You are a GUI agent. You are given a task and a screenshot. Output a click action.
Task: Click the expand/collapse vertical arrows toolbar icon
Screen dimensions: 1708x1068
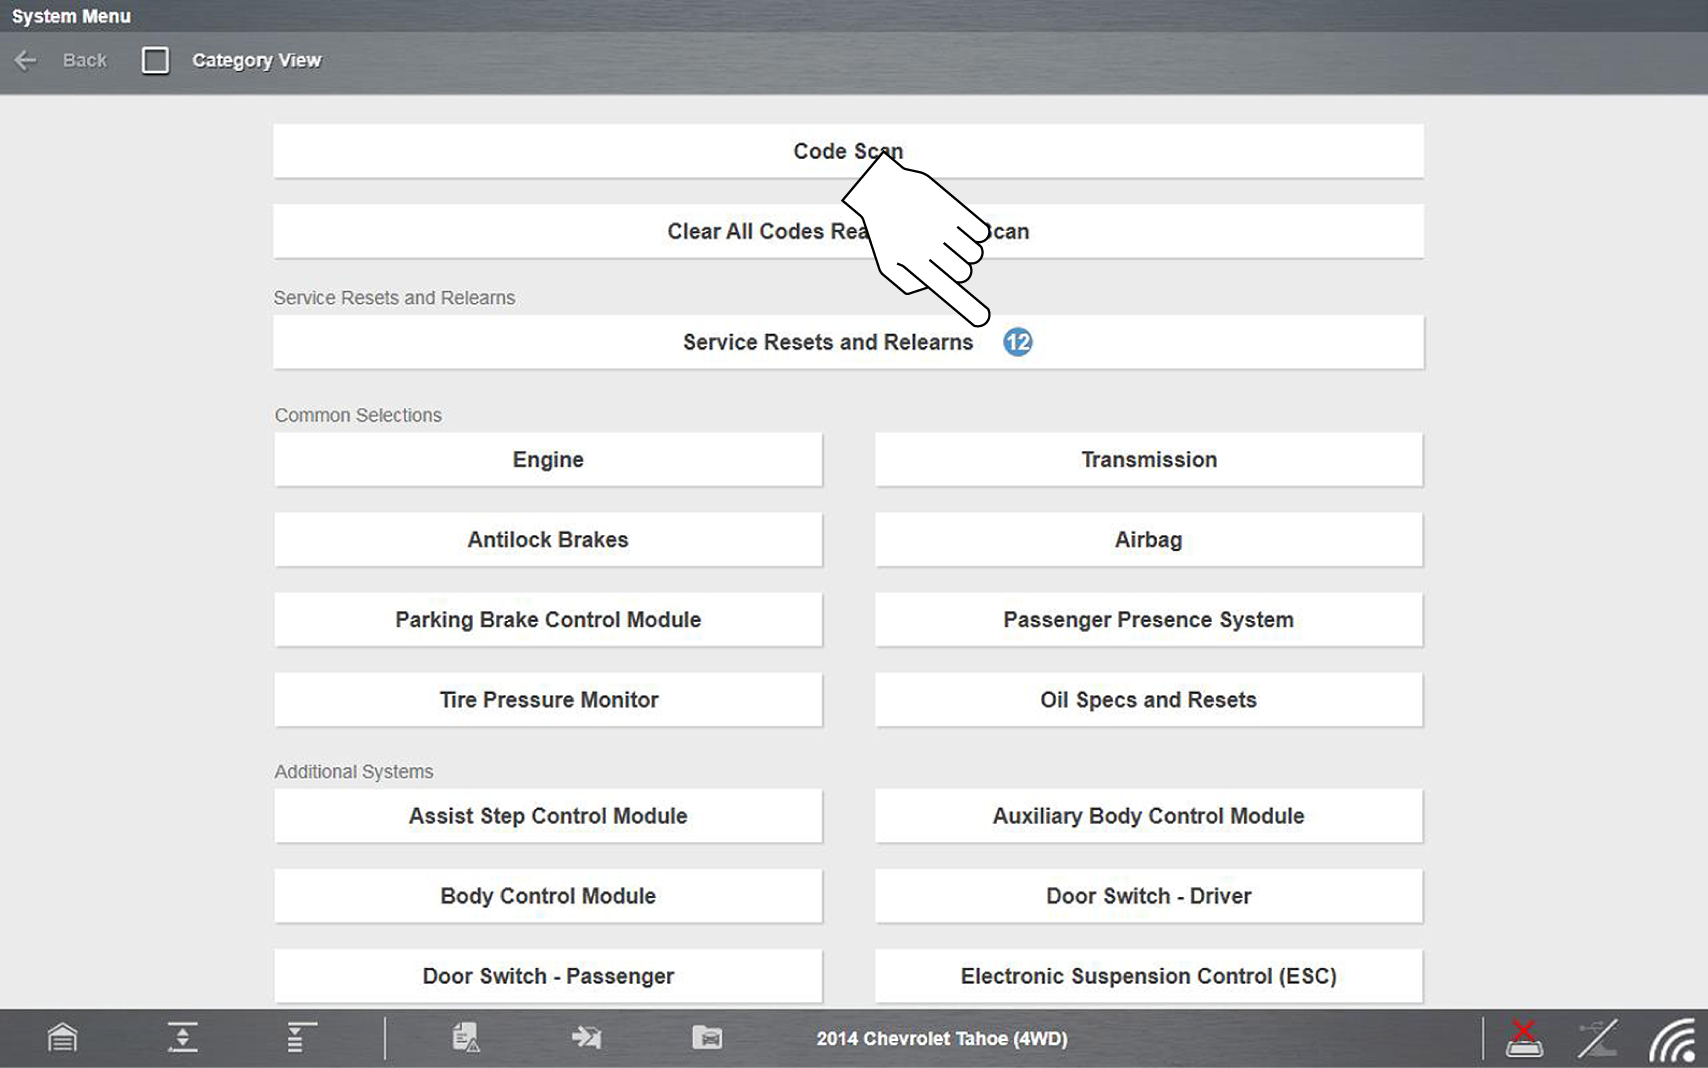tap(182, 1038)
